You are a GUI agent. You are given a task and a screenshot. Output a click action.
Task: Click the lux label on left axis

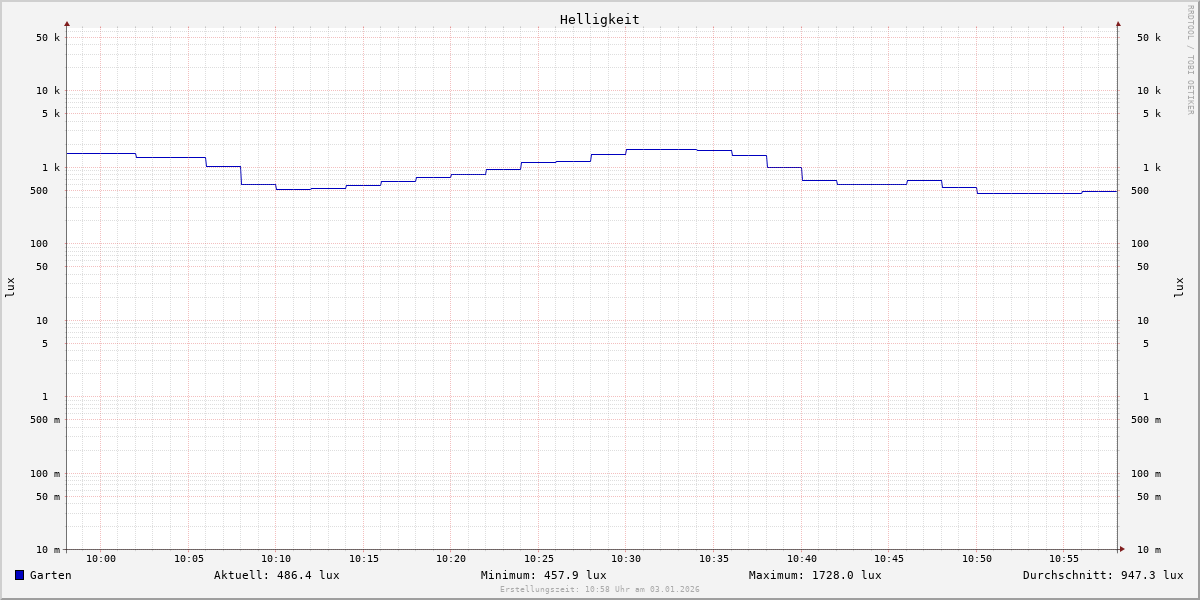10,287
